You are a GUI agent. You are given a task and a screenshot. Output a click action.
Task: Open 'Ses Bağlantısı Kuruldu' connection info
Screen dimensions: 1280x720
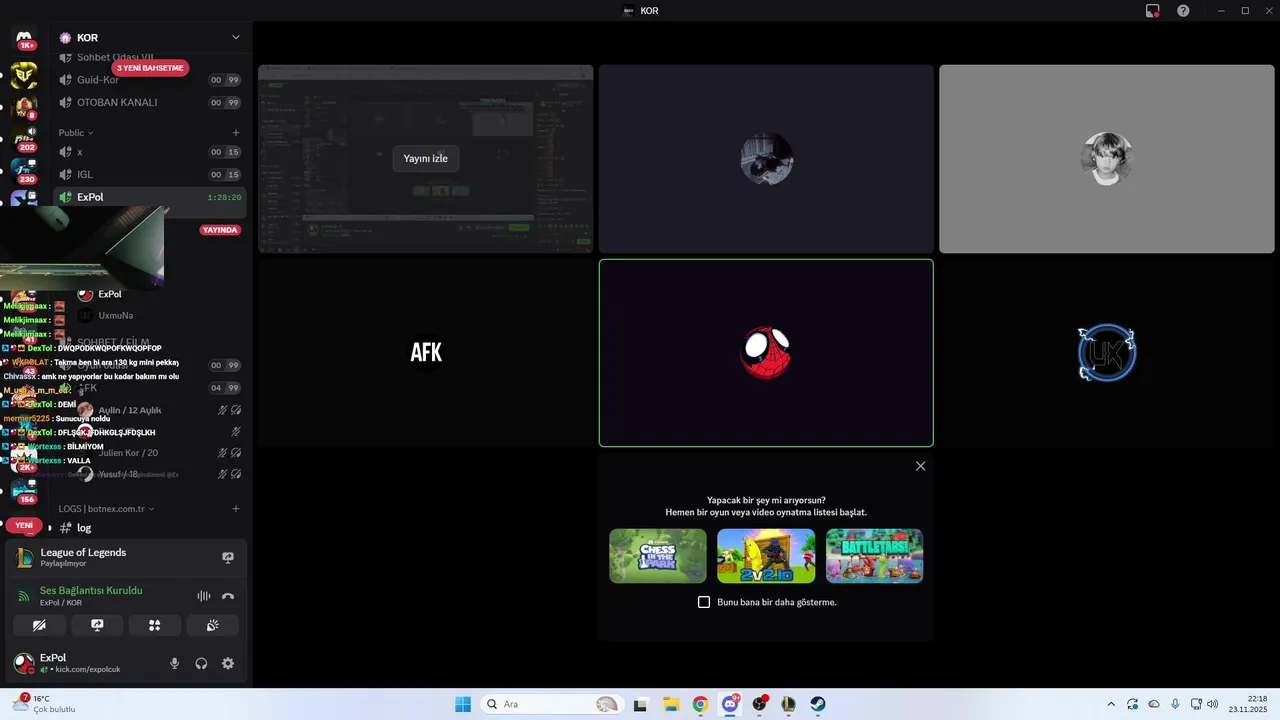tap(91, 590)
